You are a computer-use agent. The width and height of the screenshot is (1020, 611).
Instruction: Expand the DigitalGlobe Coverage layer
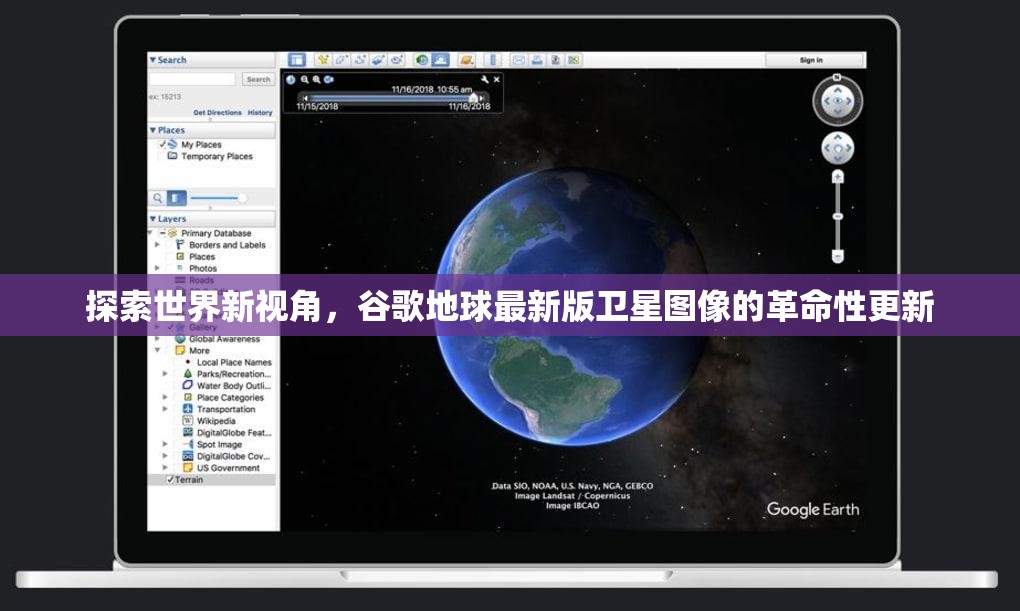coord(165,456)
